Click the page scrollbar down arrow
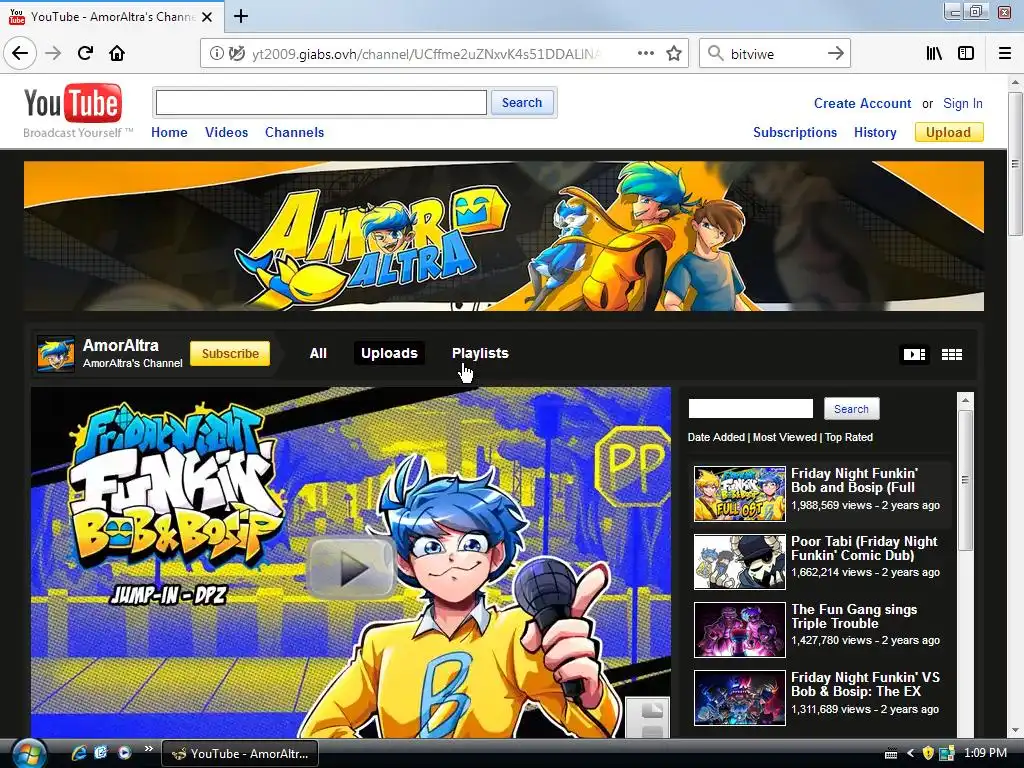Screen dimensions: 1024x768 coord(1014,731)
